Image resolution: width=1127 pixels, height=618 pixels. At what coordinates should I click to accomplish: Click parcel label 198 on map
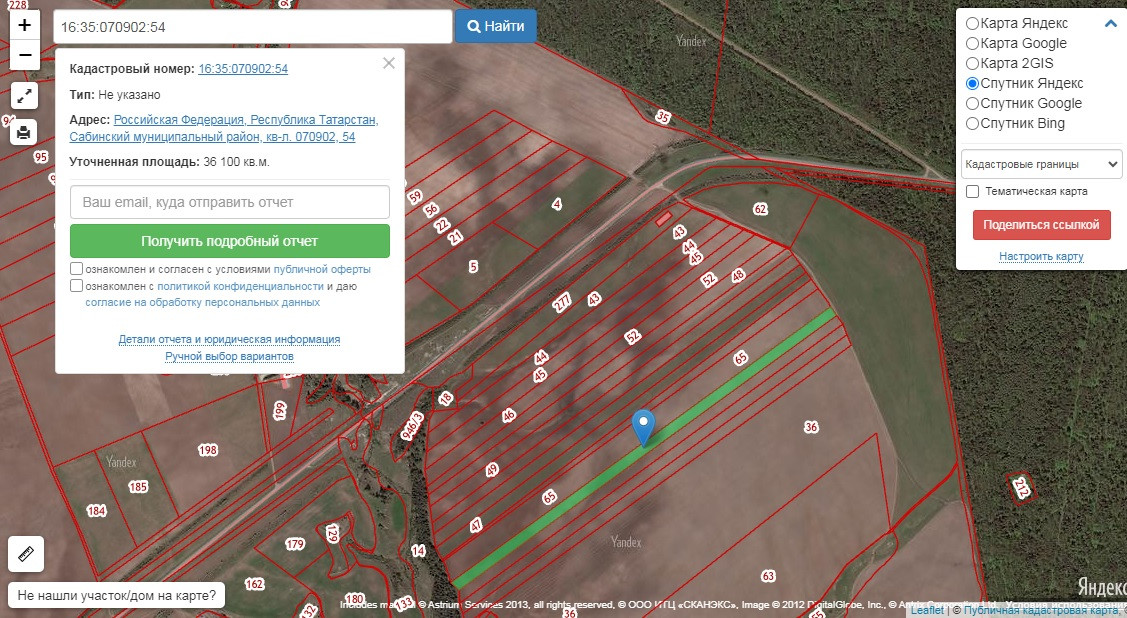pos(208,451)
